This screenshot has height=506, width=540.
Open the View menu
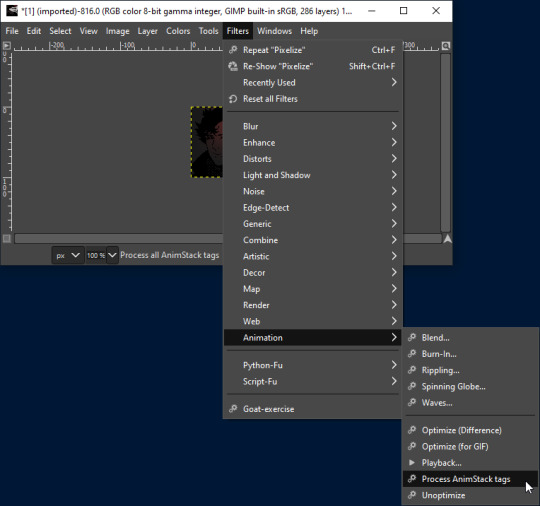[x=89, y=31]
